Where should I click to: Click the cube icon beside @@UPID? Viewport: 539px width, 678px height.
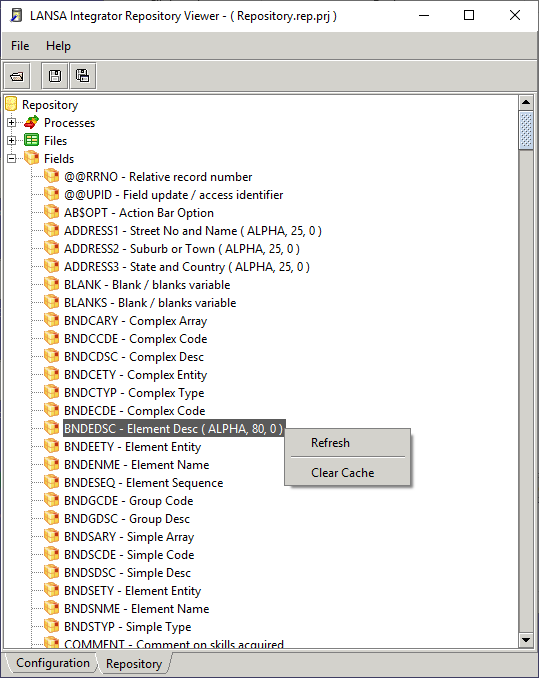(52, 194)
